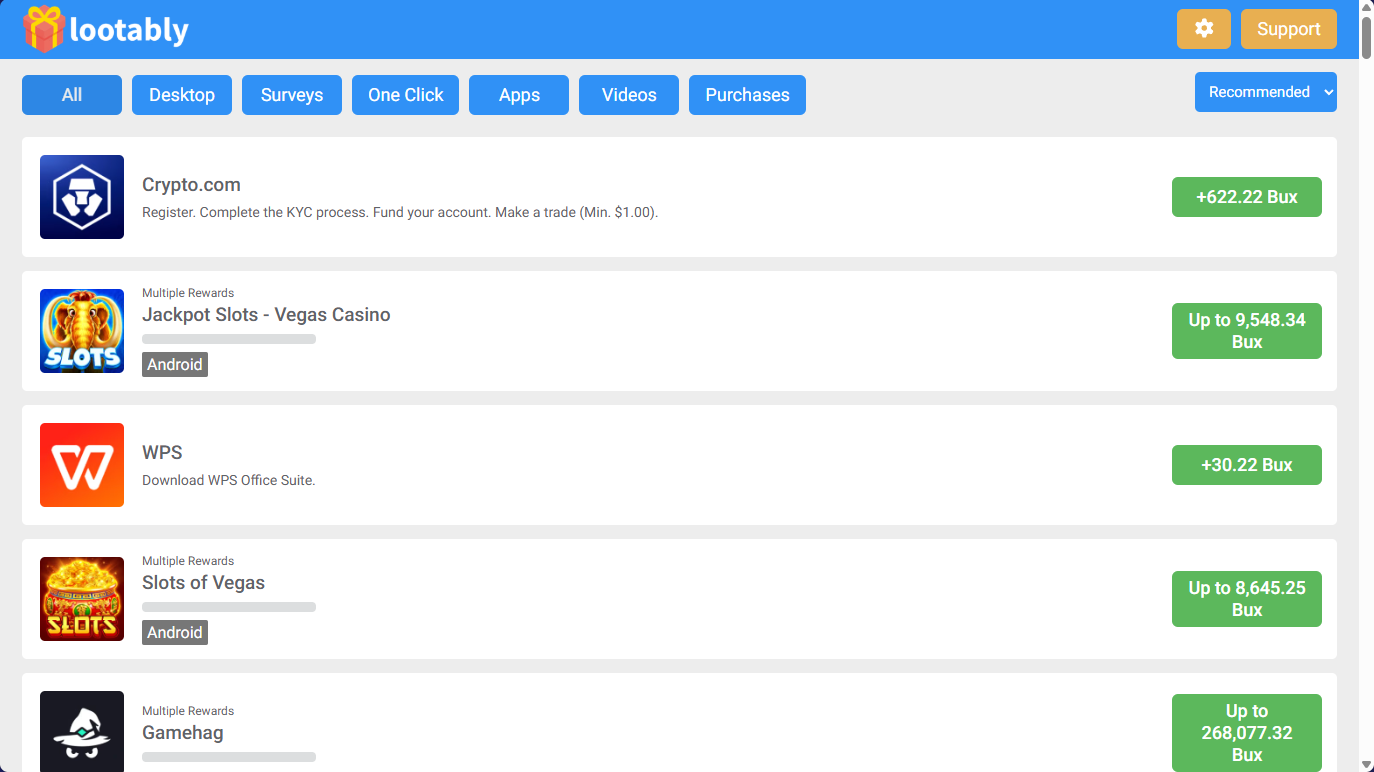Switch to the Desktop tab

pyautogui.click(x=182, y=95)
